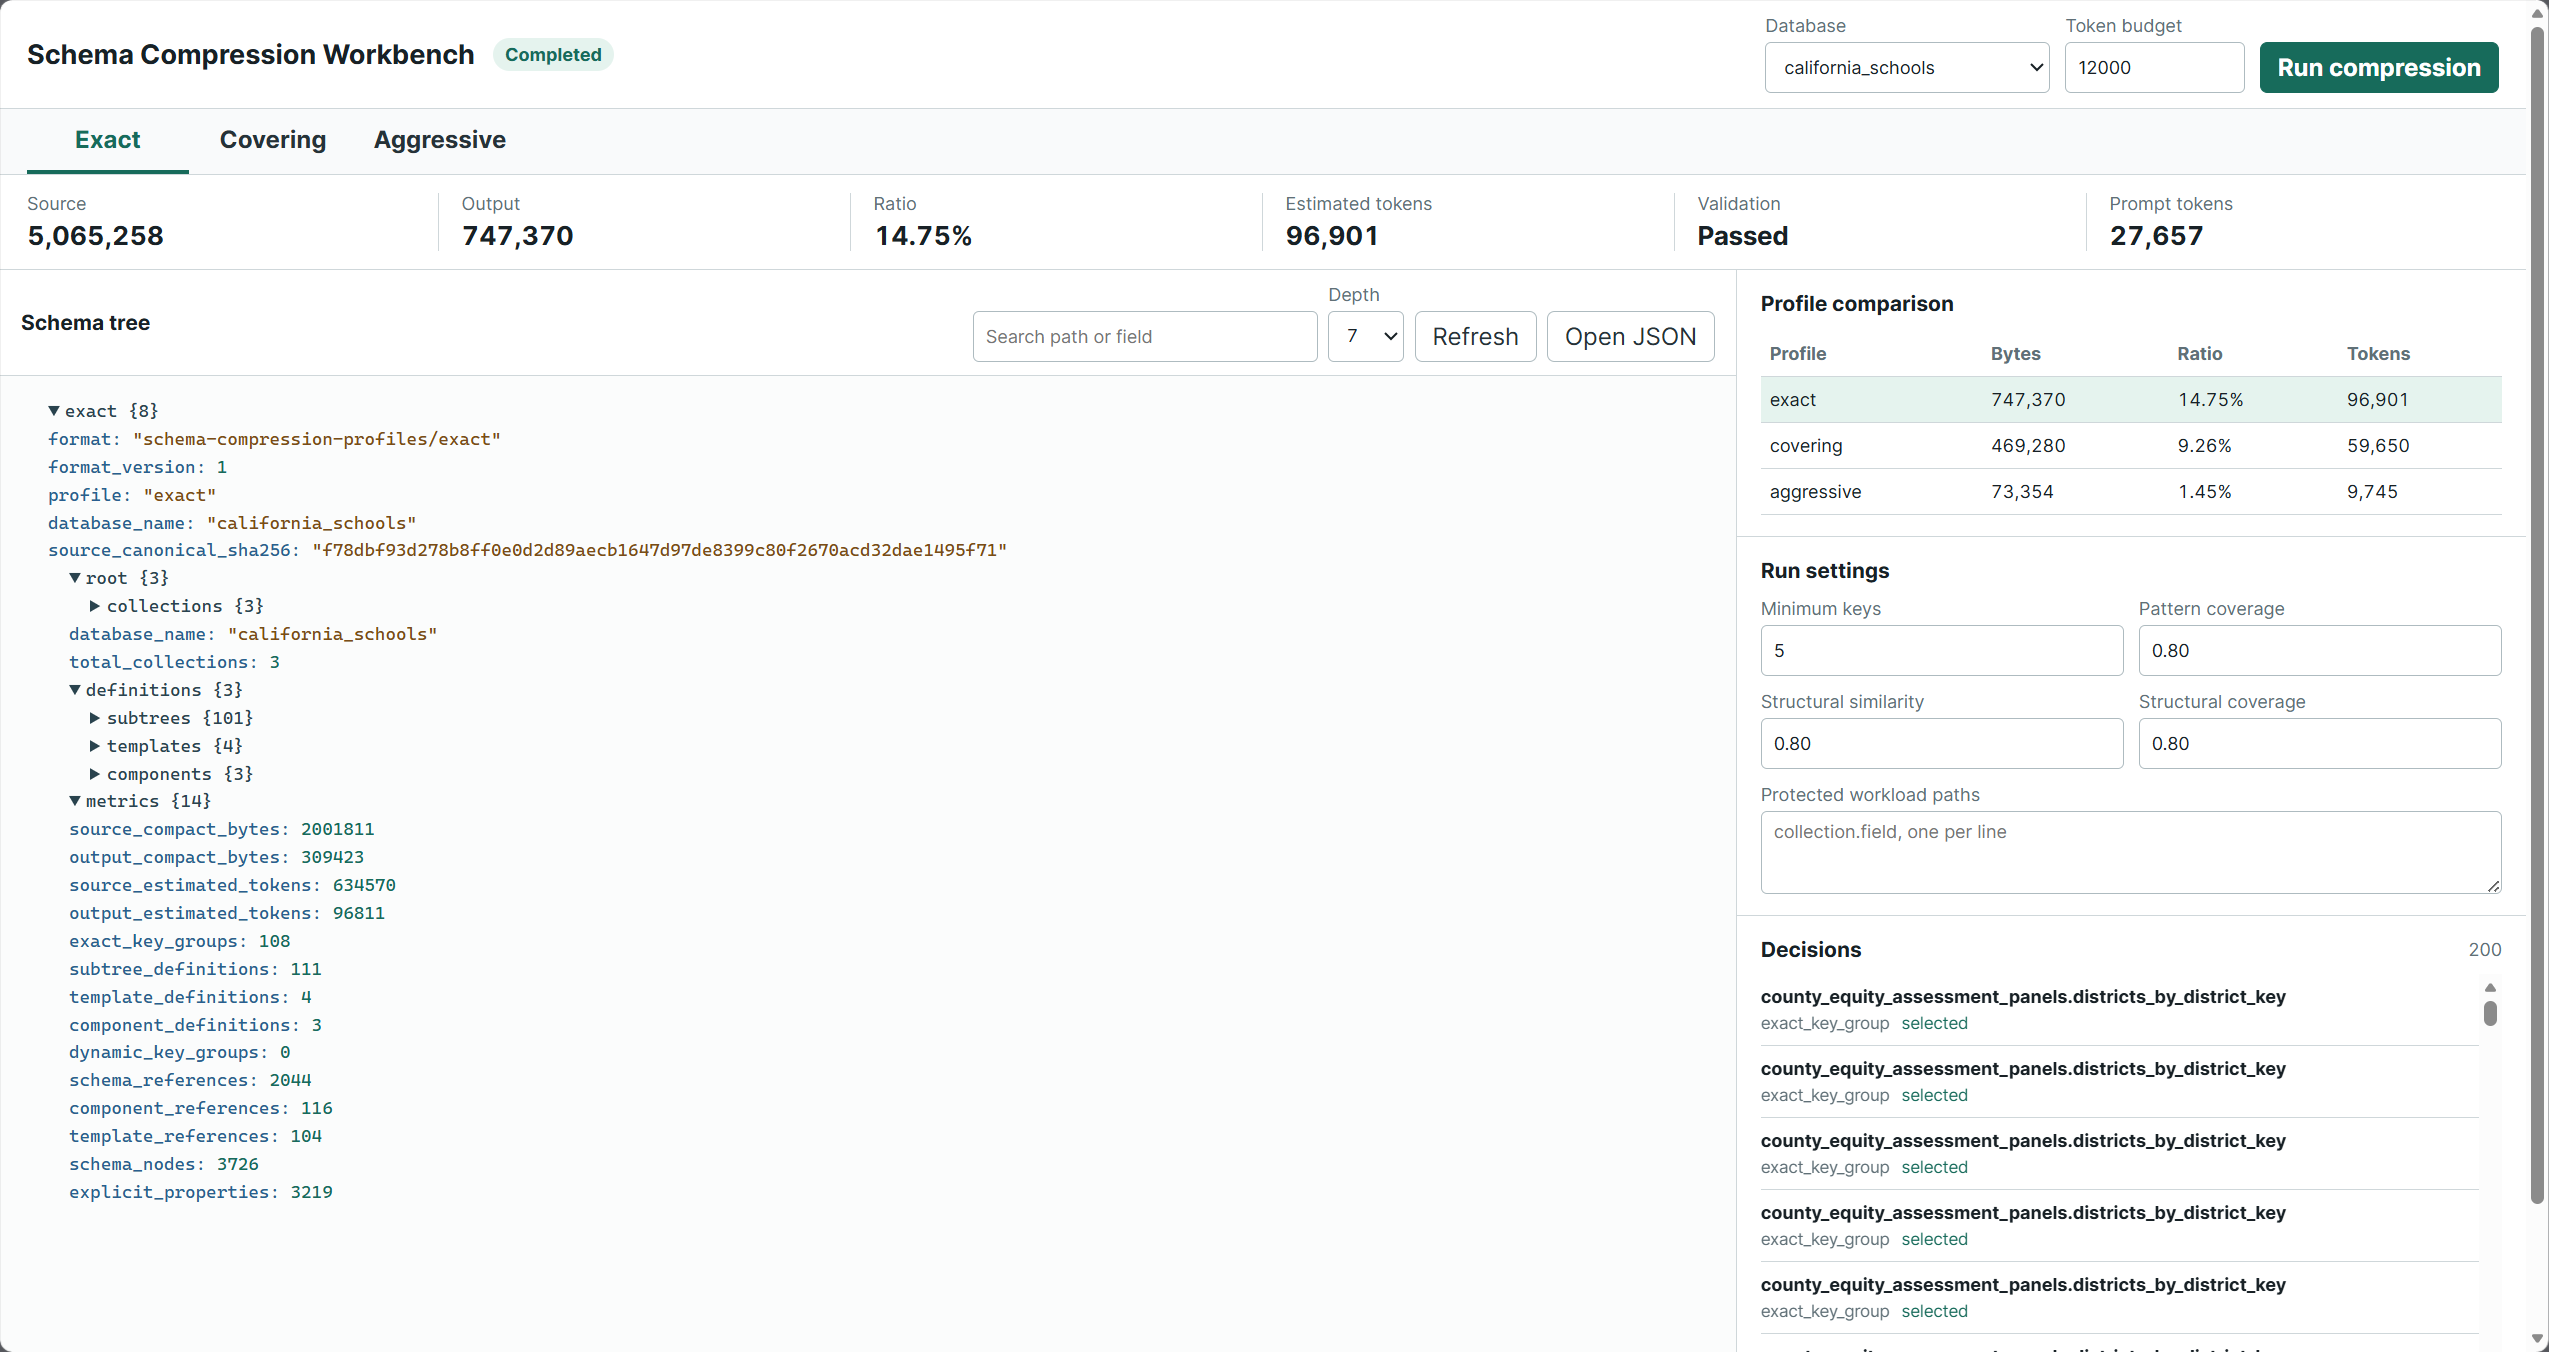Click the Estimated tokens value 96,901
Screen dimensions: 2549x1352
pos(1332,236)
